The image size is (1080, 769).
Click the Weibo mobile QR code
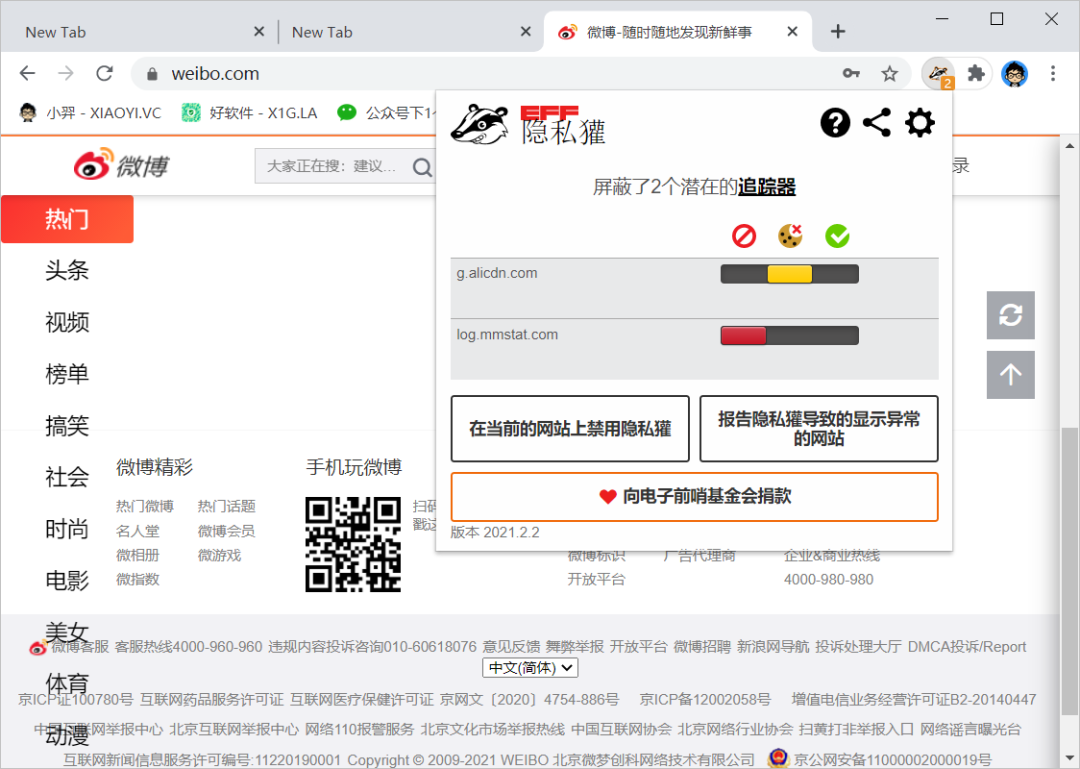coord(353,544)
